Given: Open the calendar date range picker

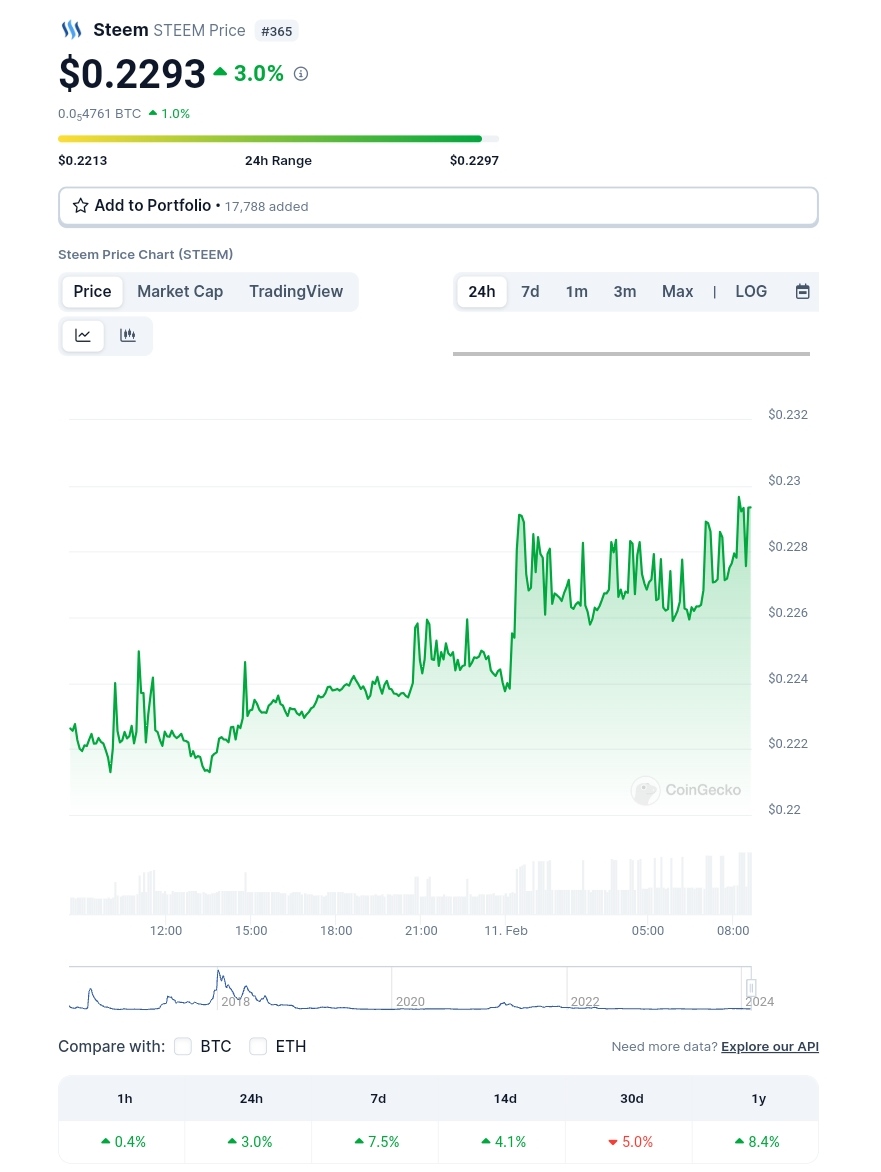Looking at the screenshot, I should click(x=802, y=291).
